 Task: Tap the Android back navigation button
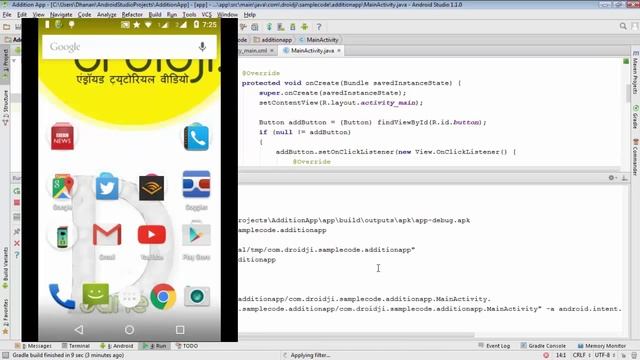[79, 329]
